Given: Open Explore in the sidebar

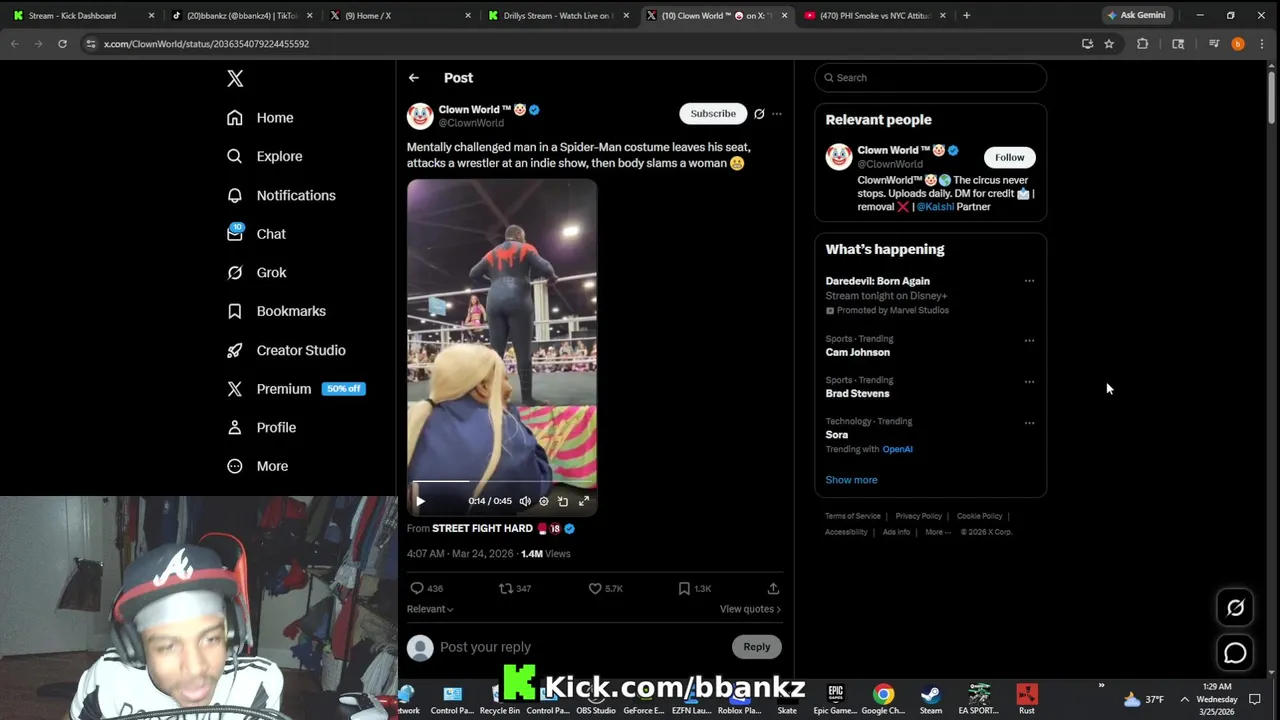Looking at the screenshot, I should (265, 156).
